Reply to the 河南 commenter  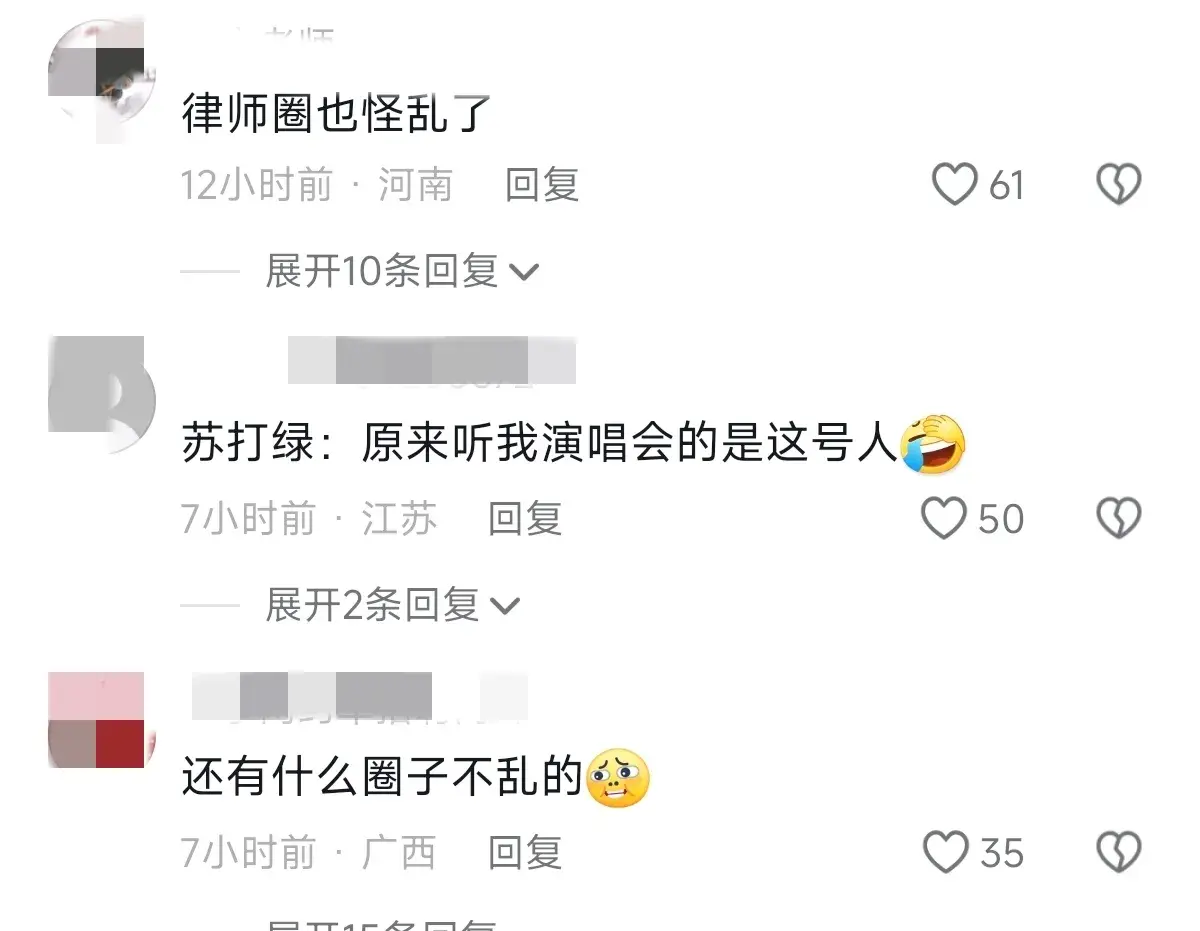pyautogui.click(x=542, y=185)
